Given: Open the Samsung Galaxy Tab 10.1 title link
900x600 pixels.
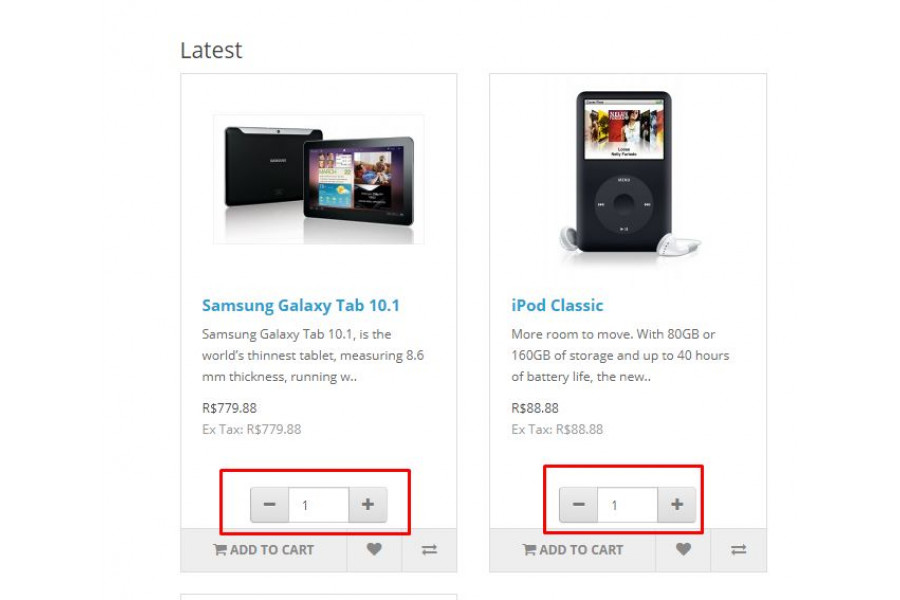Looking at the screenshot, I should pyautogui.click(x=301, y=305).
